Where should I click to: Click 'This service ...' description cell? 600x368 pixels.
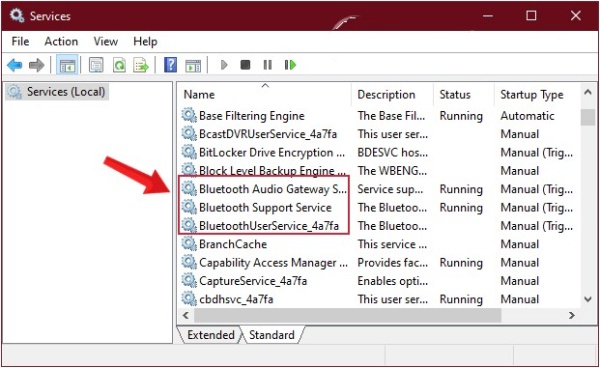392,244
